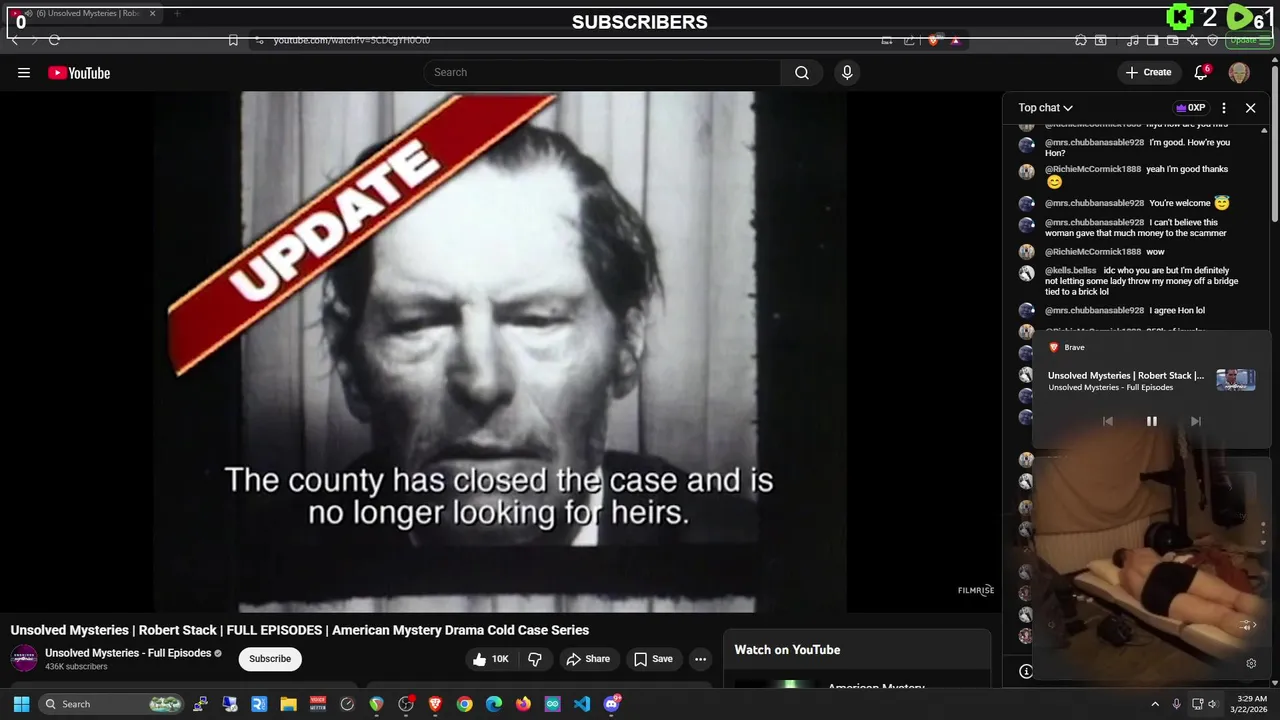Reload the page in Brave
The image size is (1280, 720).
(54, 40)
